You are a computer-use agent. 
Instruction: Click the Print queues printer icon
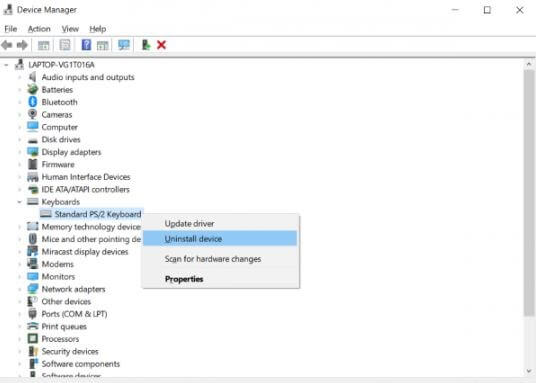[x=32, y=326]
